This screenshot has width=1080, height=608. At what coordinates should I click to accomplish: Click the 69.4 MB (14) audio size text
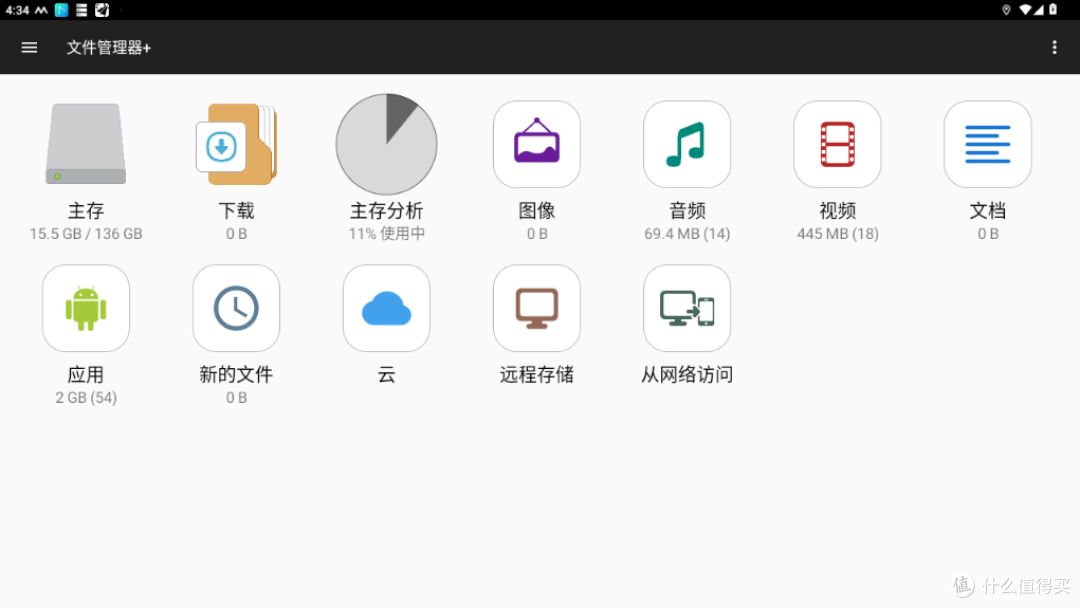tap(687, 233)
